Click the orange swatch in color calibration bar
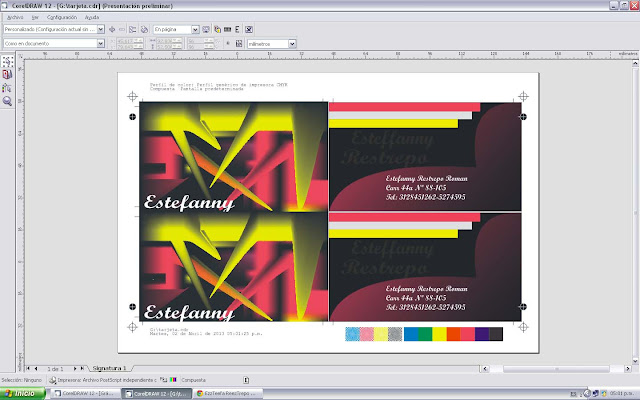The image size is (640, 400). [x=453, y=334]
